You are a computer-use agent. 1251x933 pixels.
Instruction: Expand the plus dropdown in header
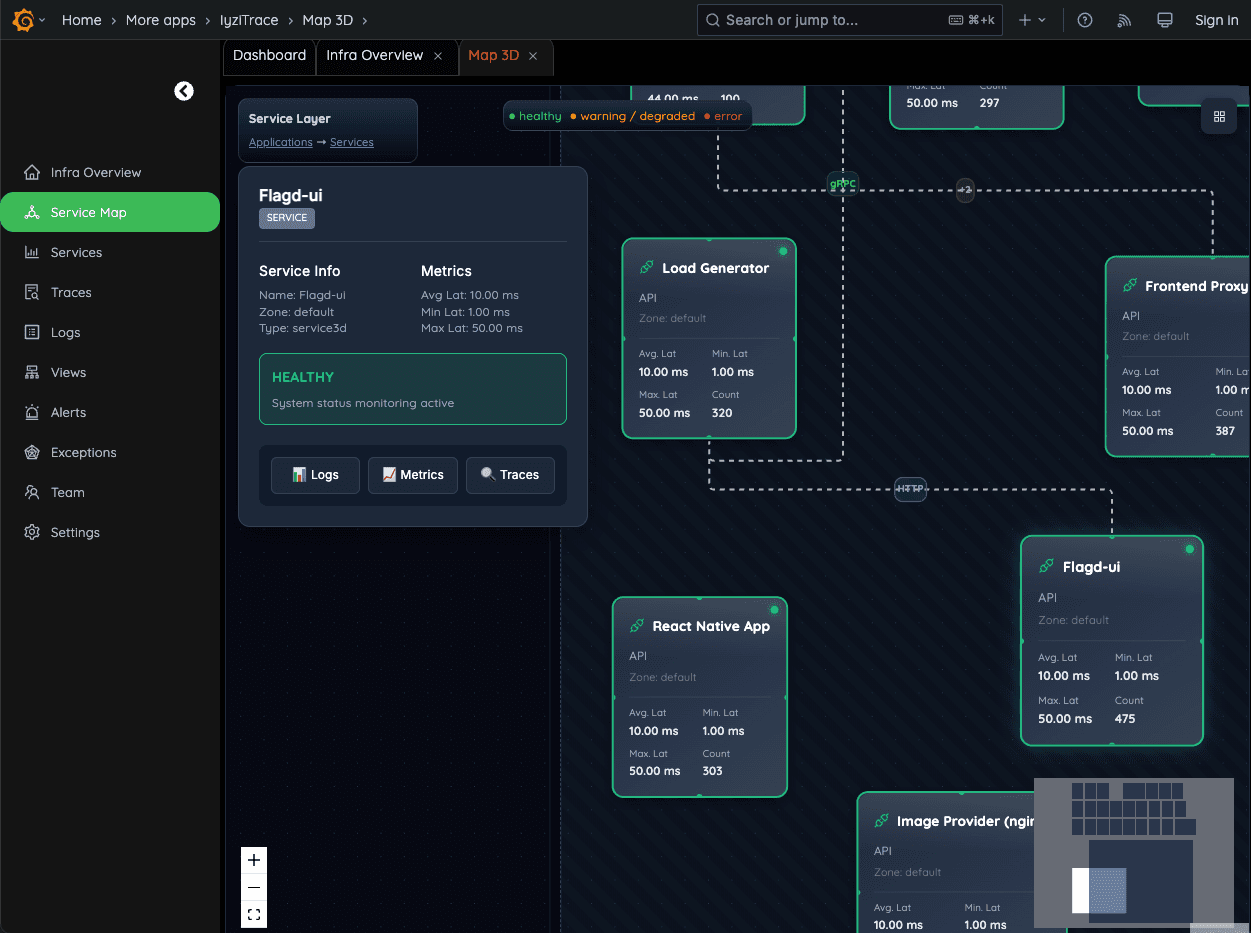coord(1032,20)
